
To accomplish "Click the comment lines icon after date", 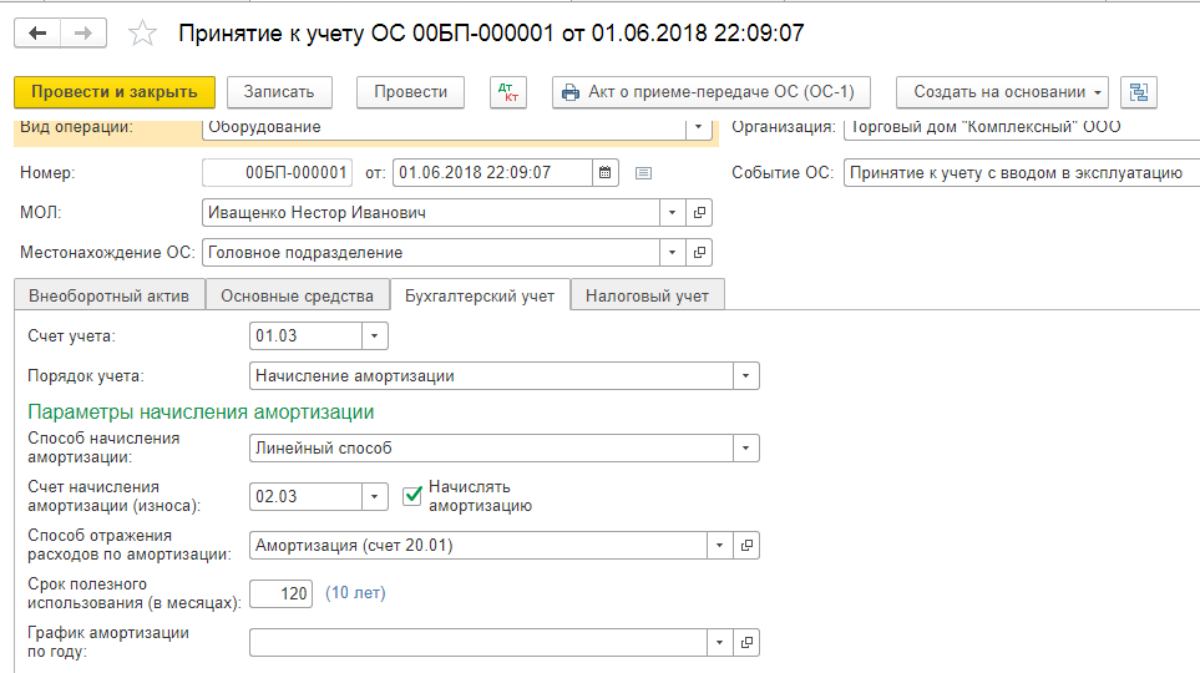I will click(644, 173).
